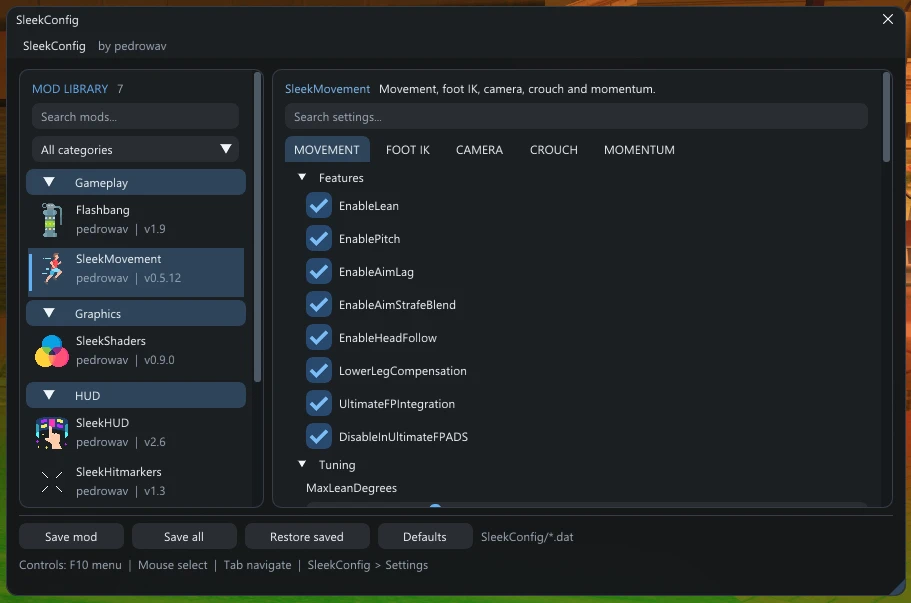
Task: Click Restore saved button
Action: [x=307, y=537]
